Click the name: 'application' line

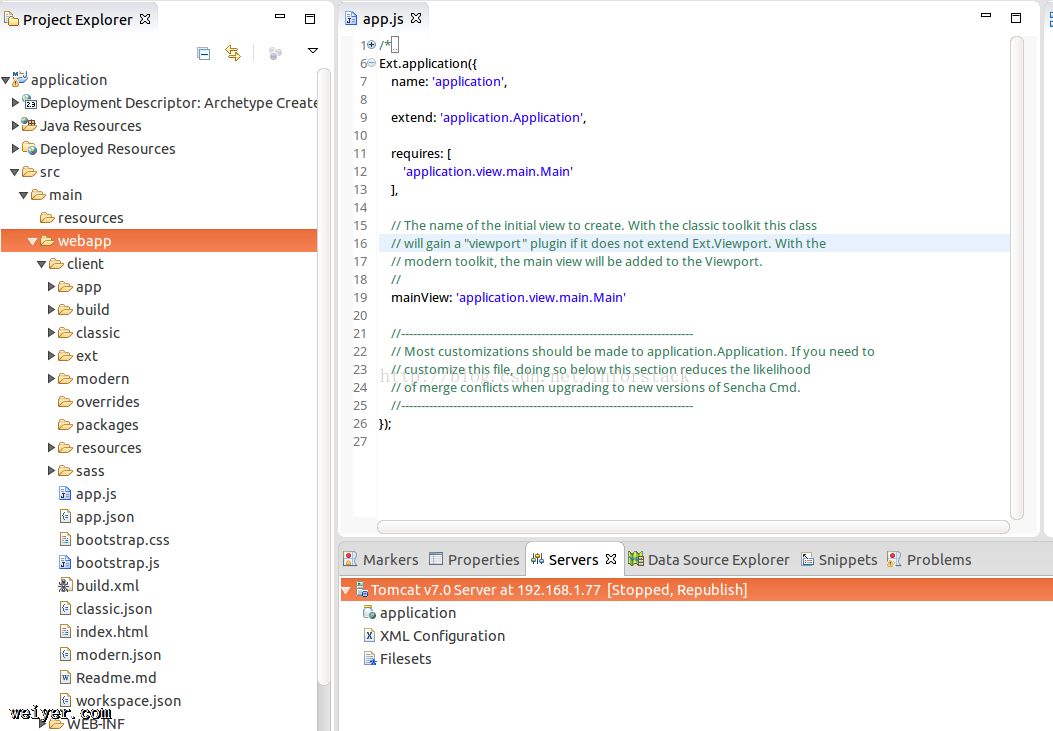coord(449,81)
